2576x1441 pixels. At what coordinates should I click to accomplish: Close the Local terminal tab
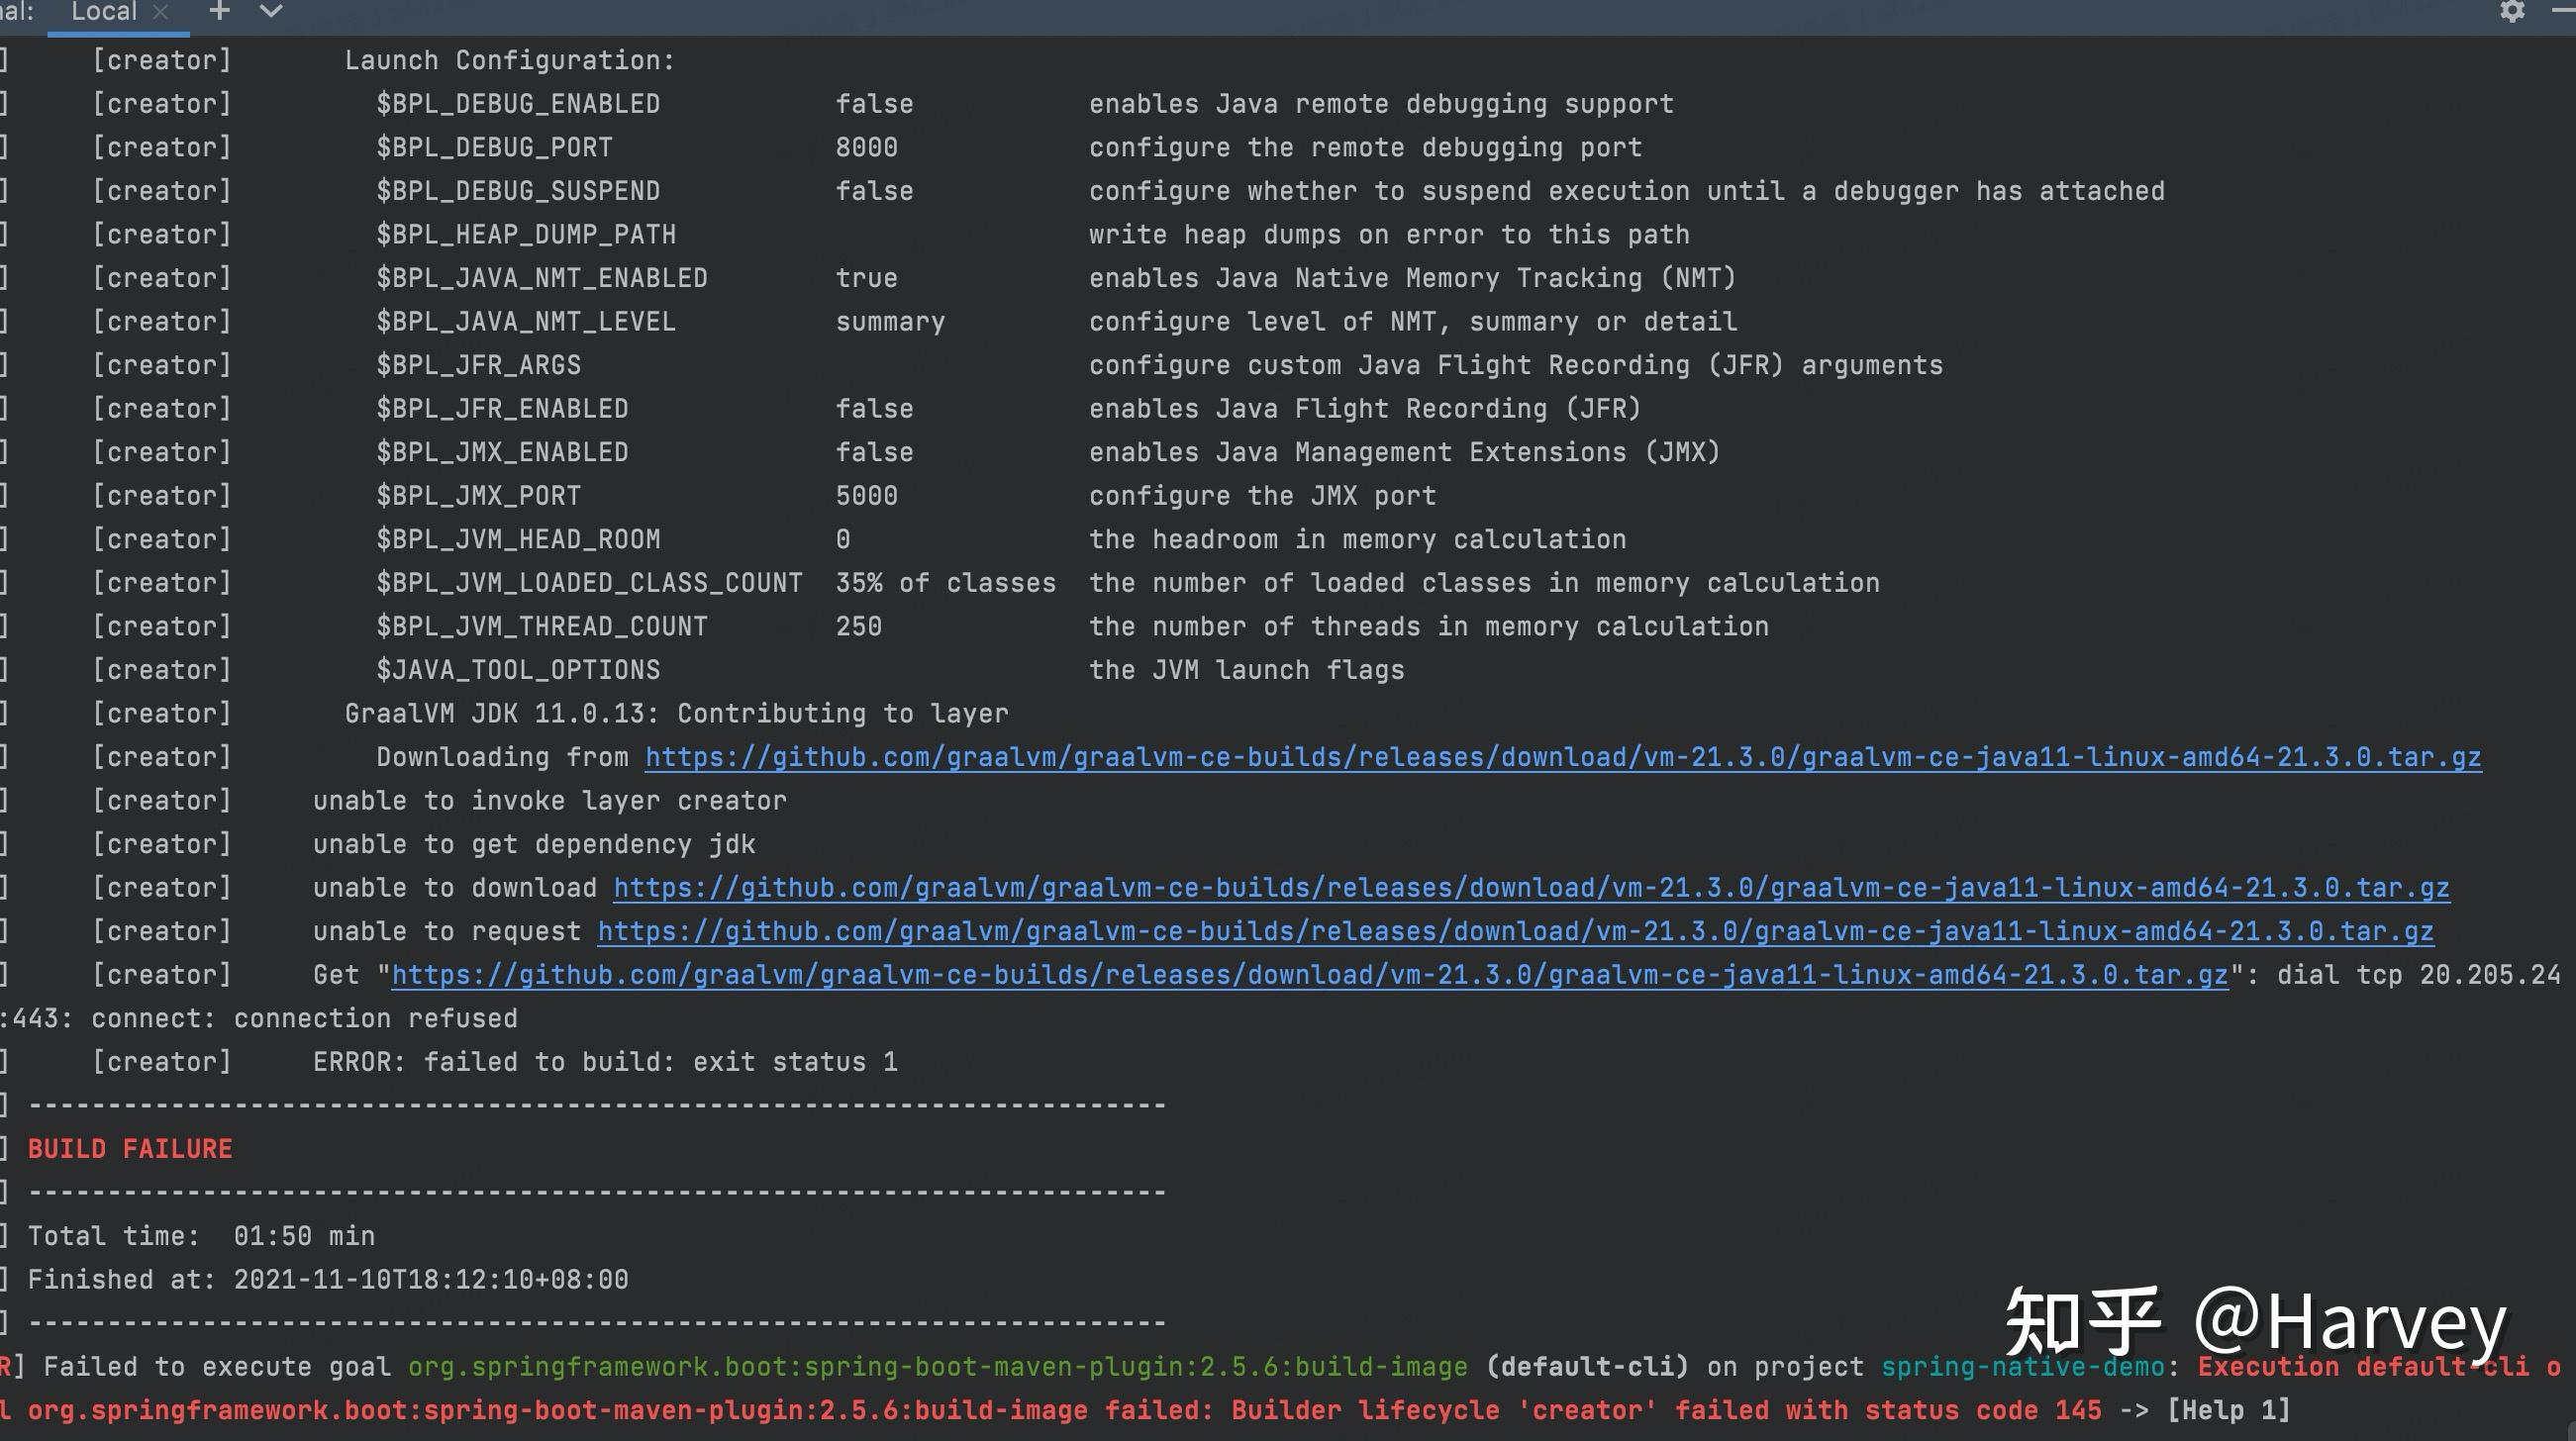pos(160,12)
